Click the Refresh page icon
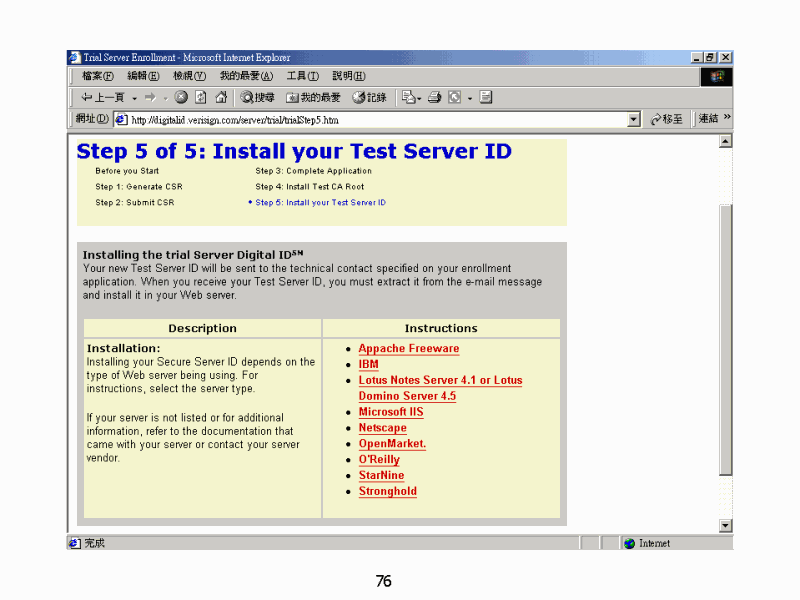800x600 pixels. 200,97
